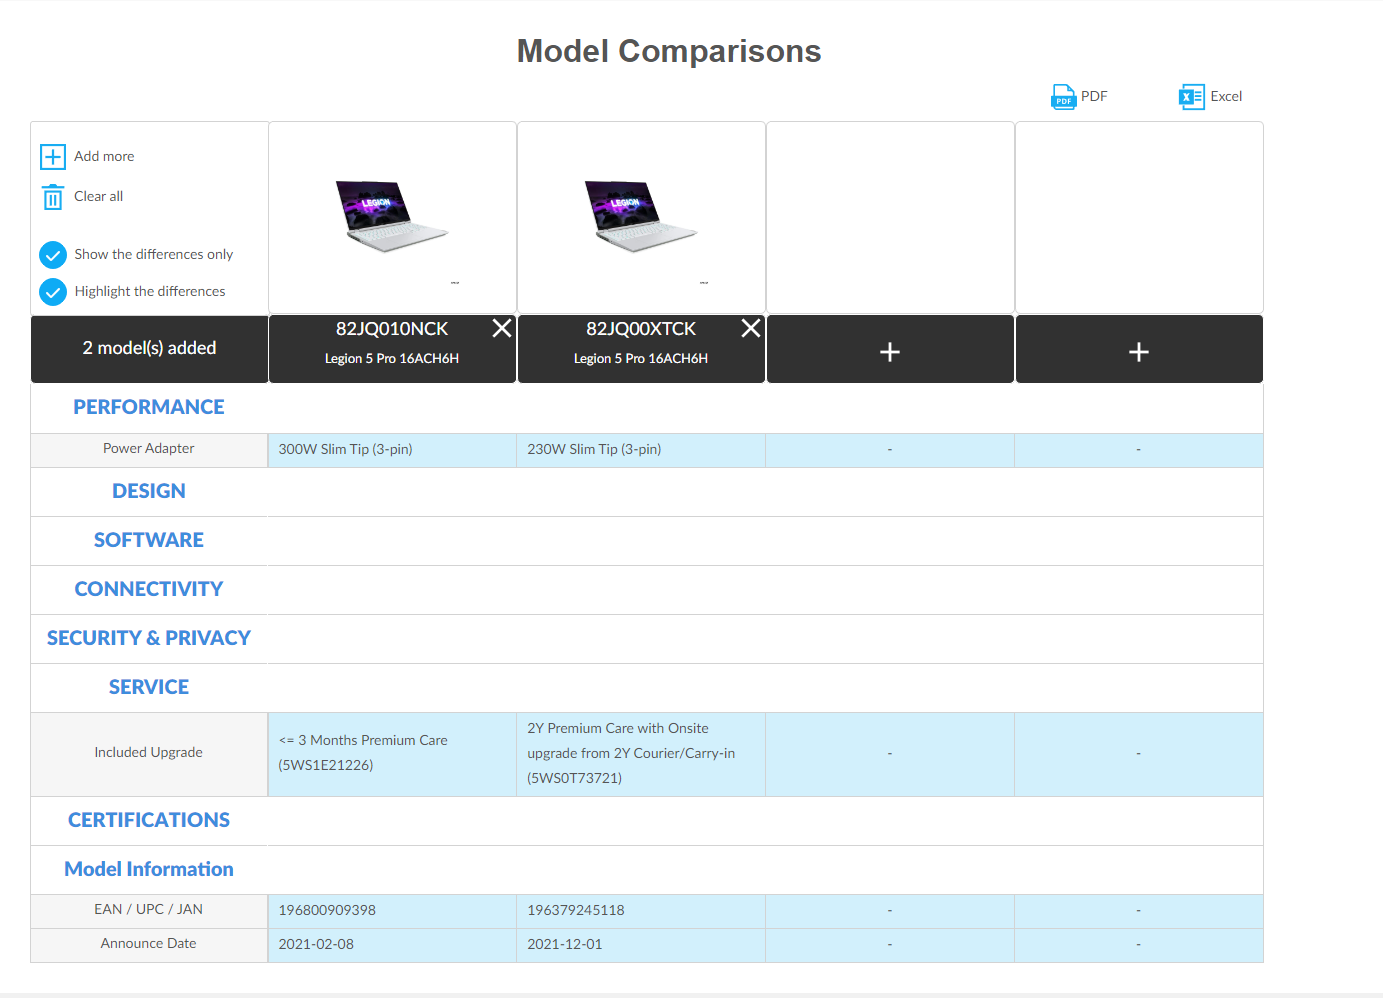Add a model in third column plus
1383x998 pixels.
[890, 352]
